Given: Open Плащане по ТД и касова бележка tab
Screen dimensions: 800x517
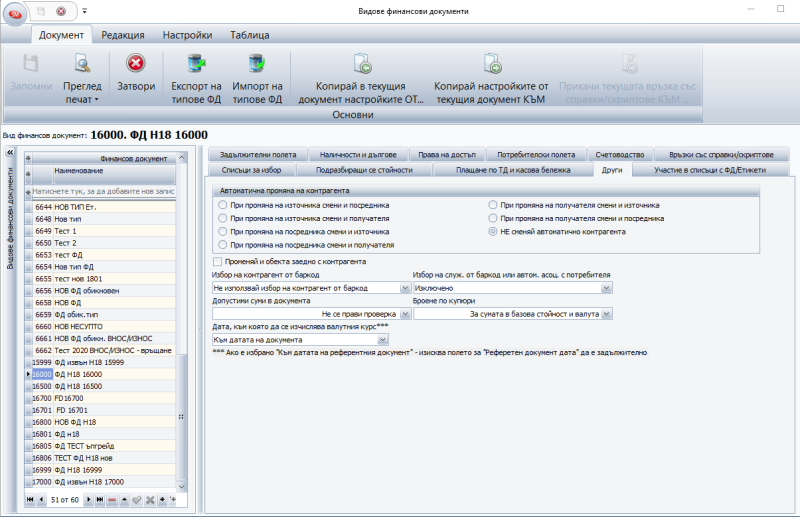Looking at the screenshot, I should pos(513,170).
